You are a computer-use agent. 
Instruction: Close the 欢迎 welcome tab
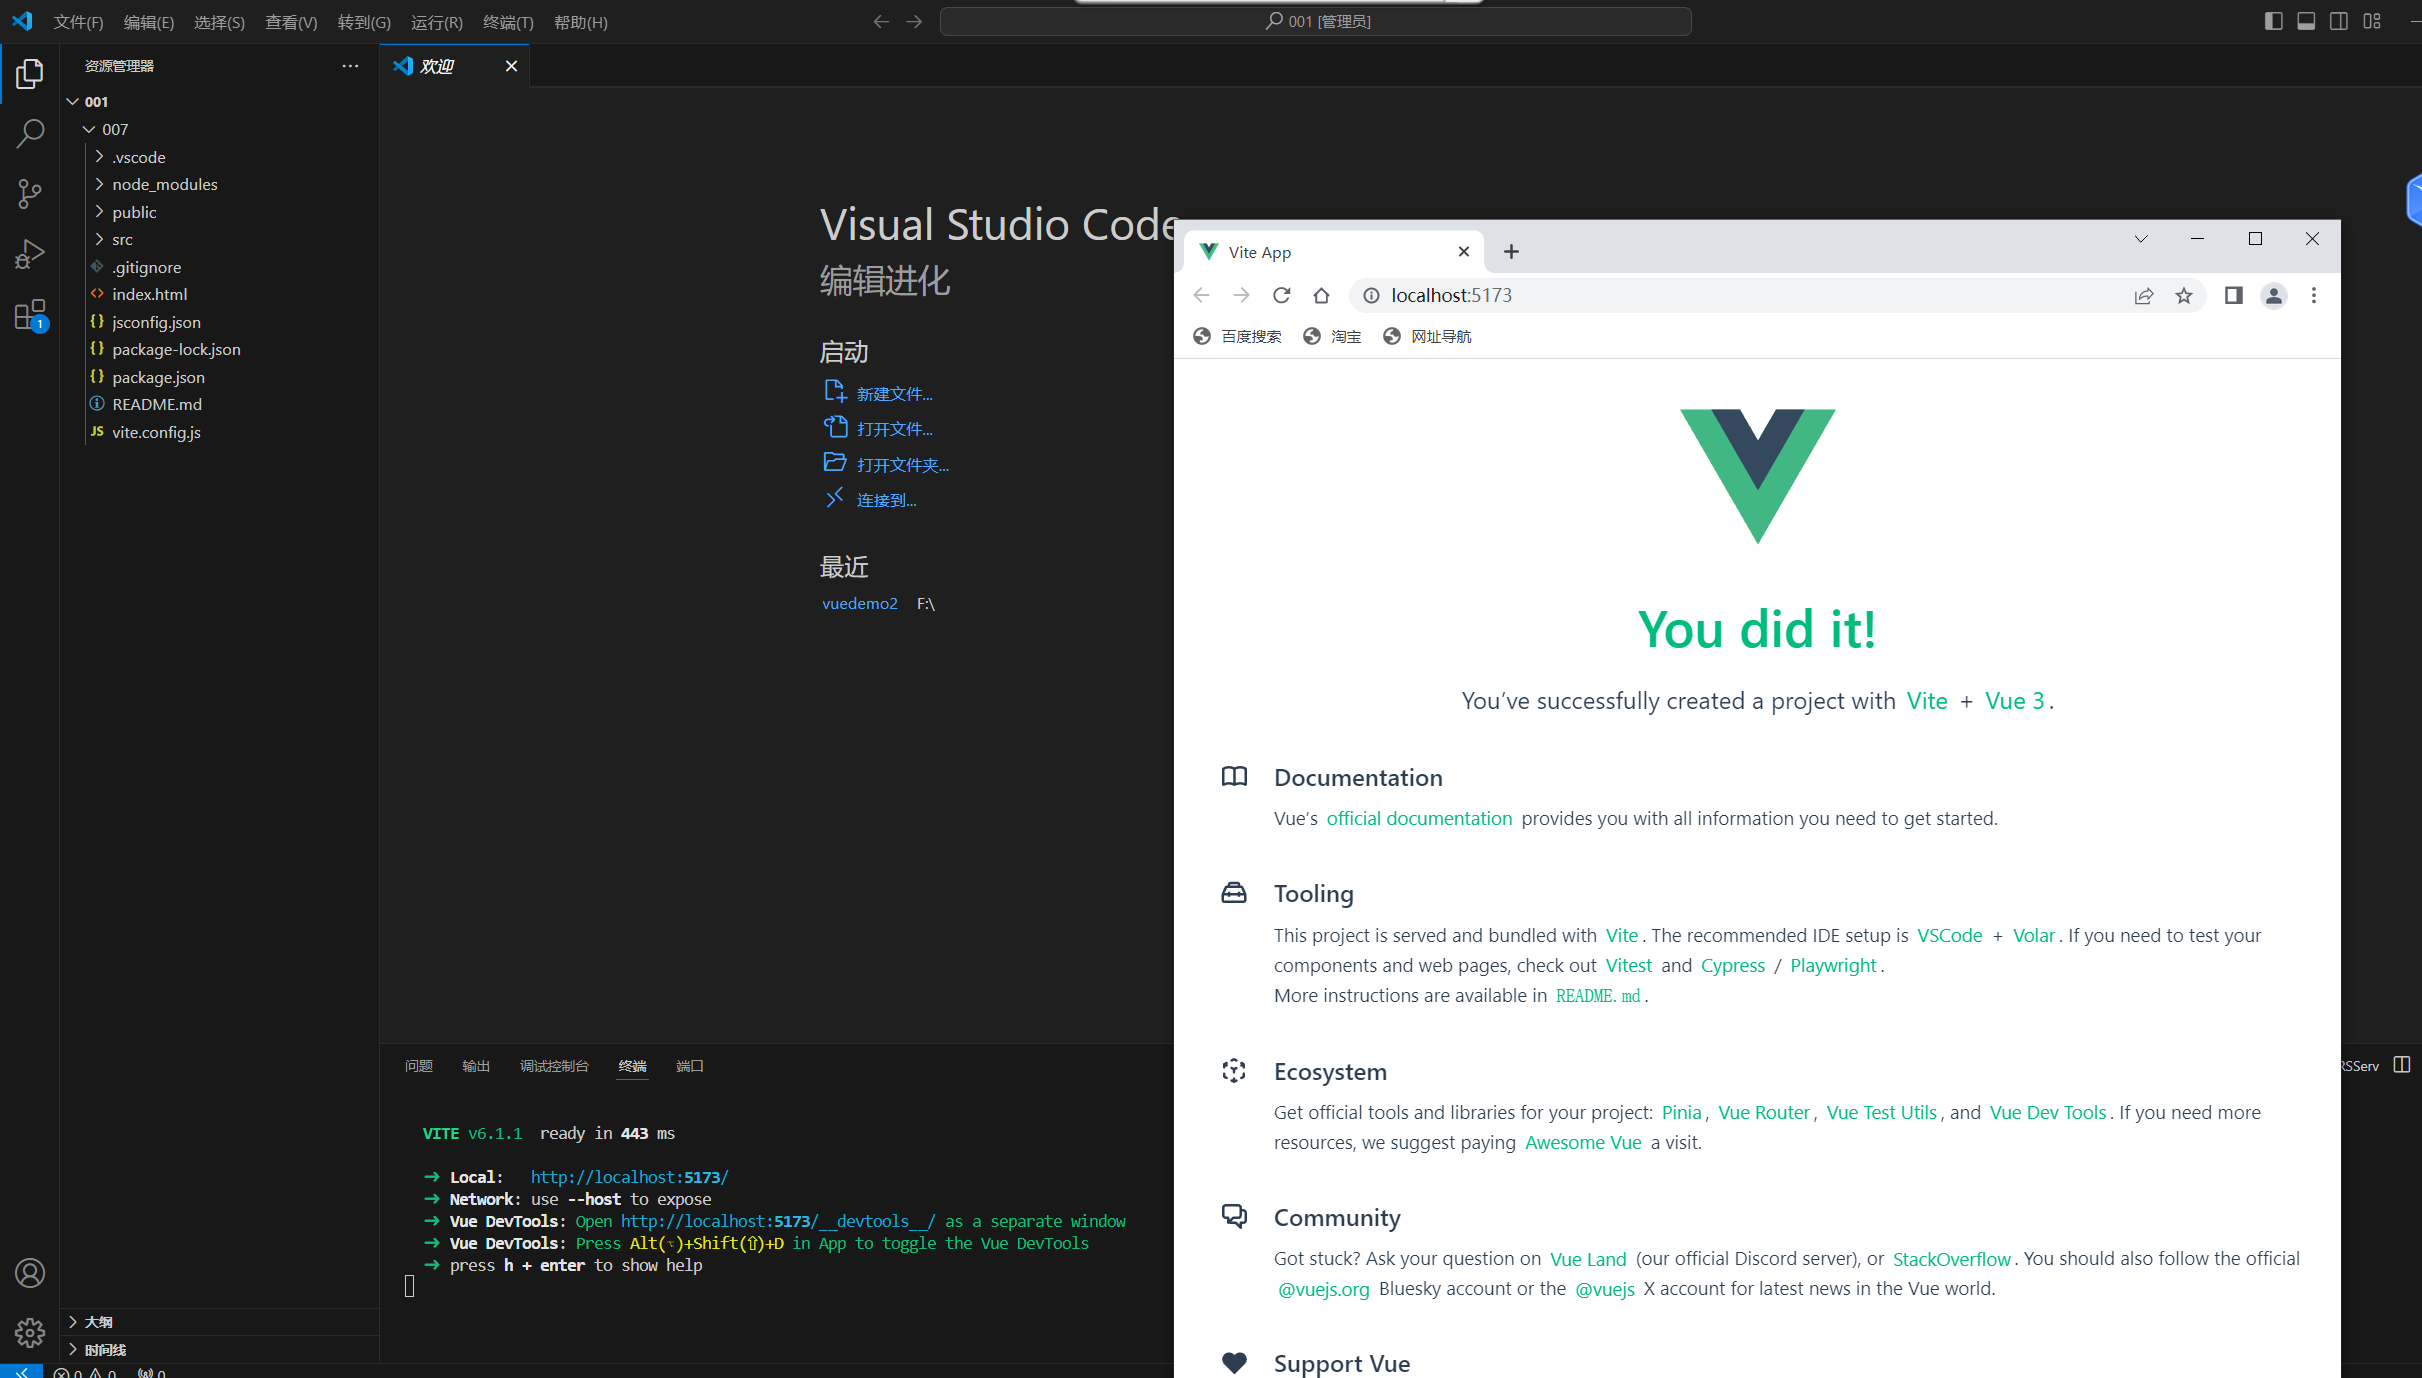(511, 66)
